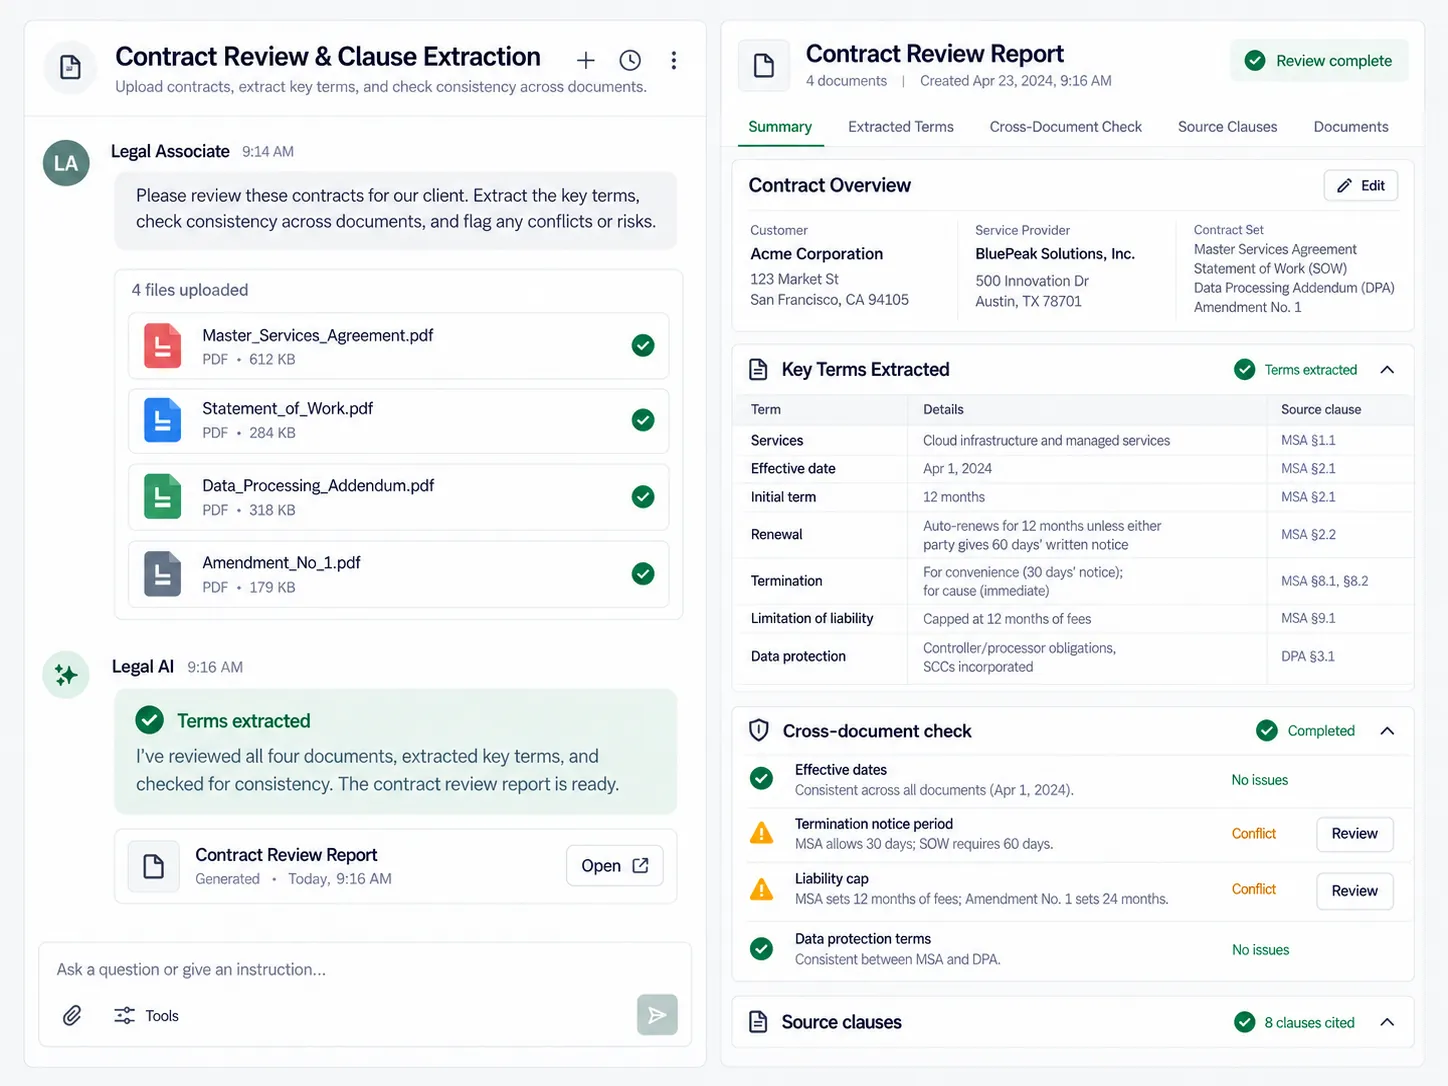Start a new chat with plus icon
The image size is (1448, 1086).
point(586,61)
